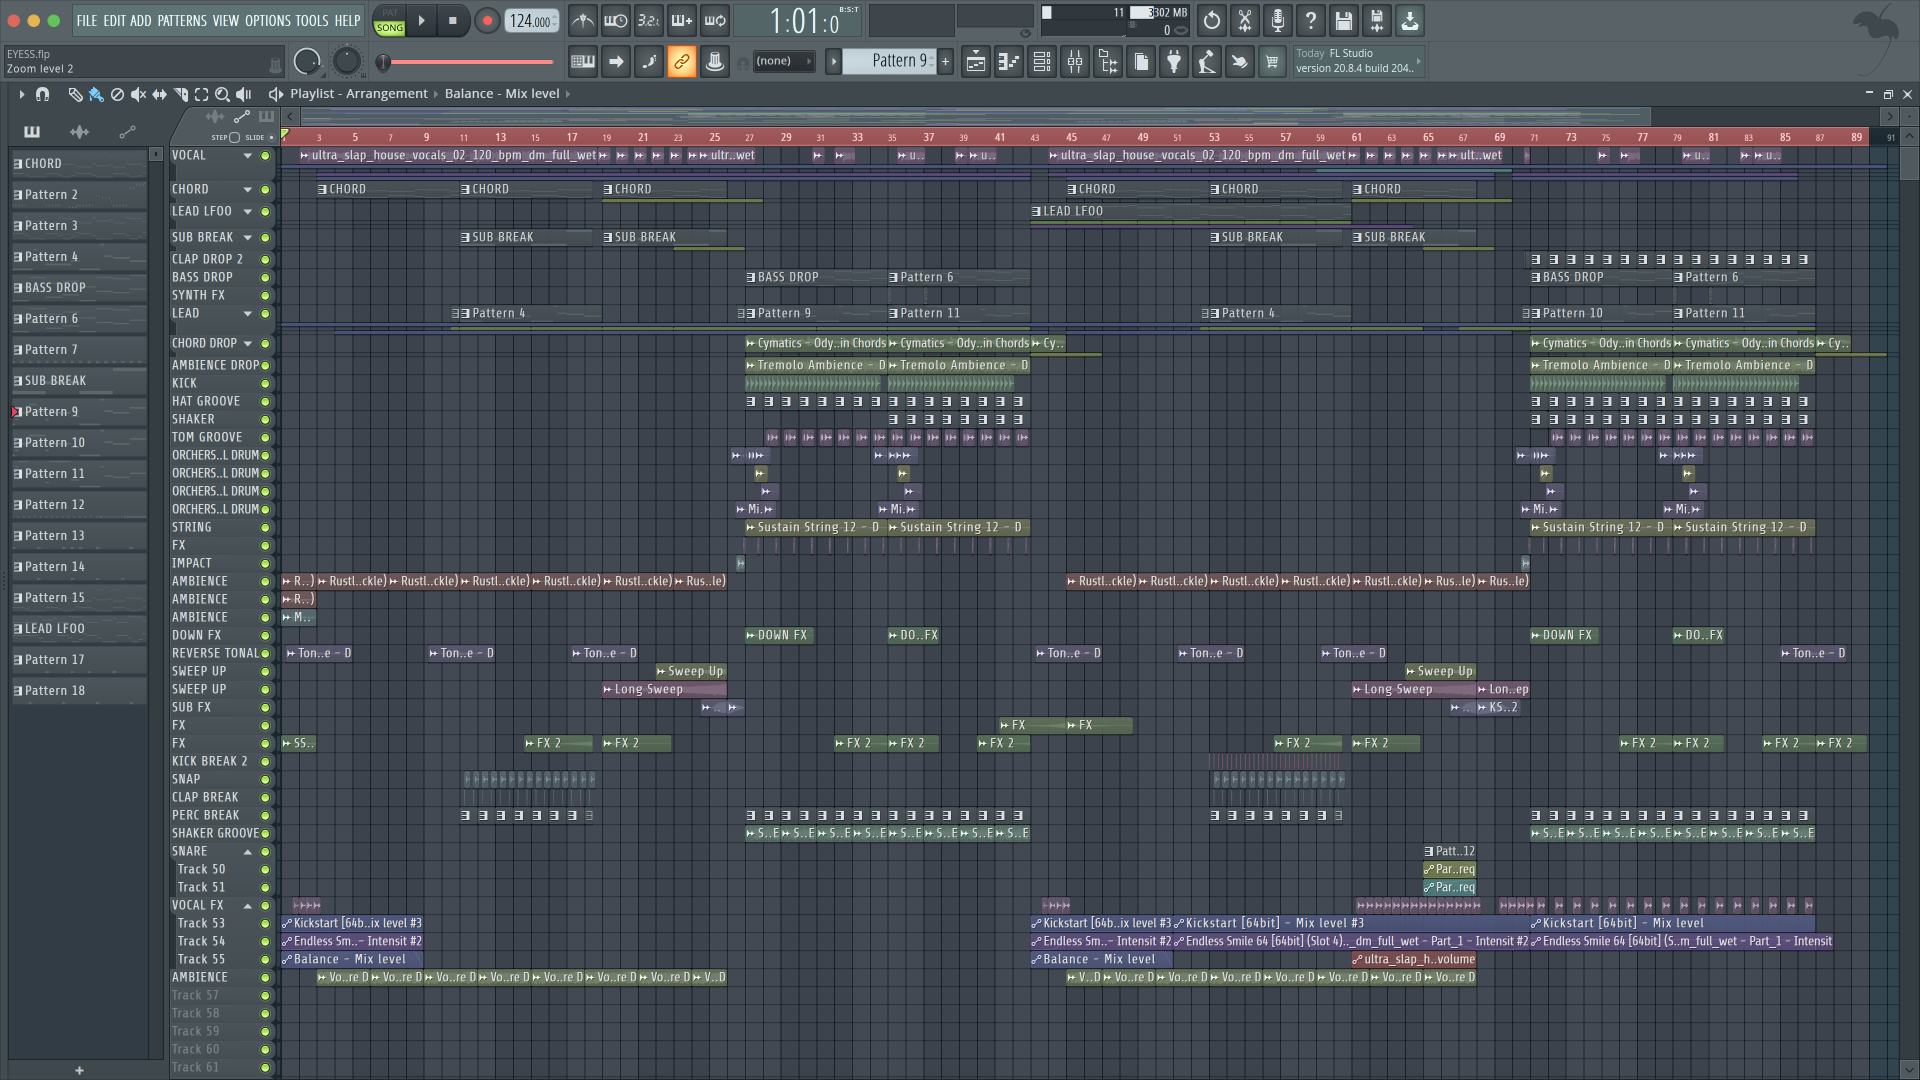Collapse the LEAD LFOO group arrow
1920x1080 pixels.
pos(247,212)
